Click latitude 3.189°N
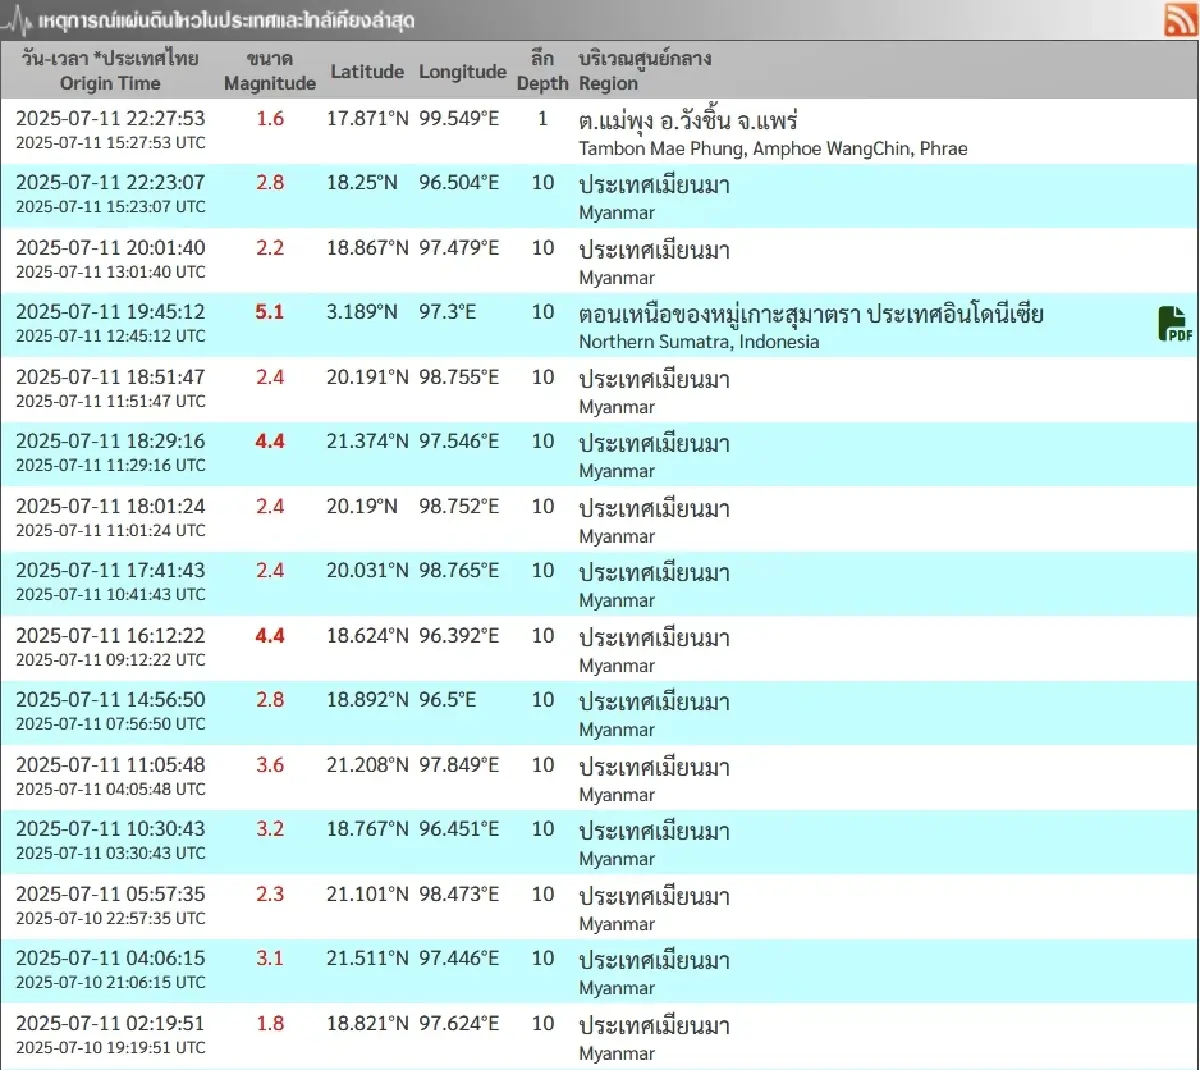 click(362, 312)
